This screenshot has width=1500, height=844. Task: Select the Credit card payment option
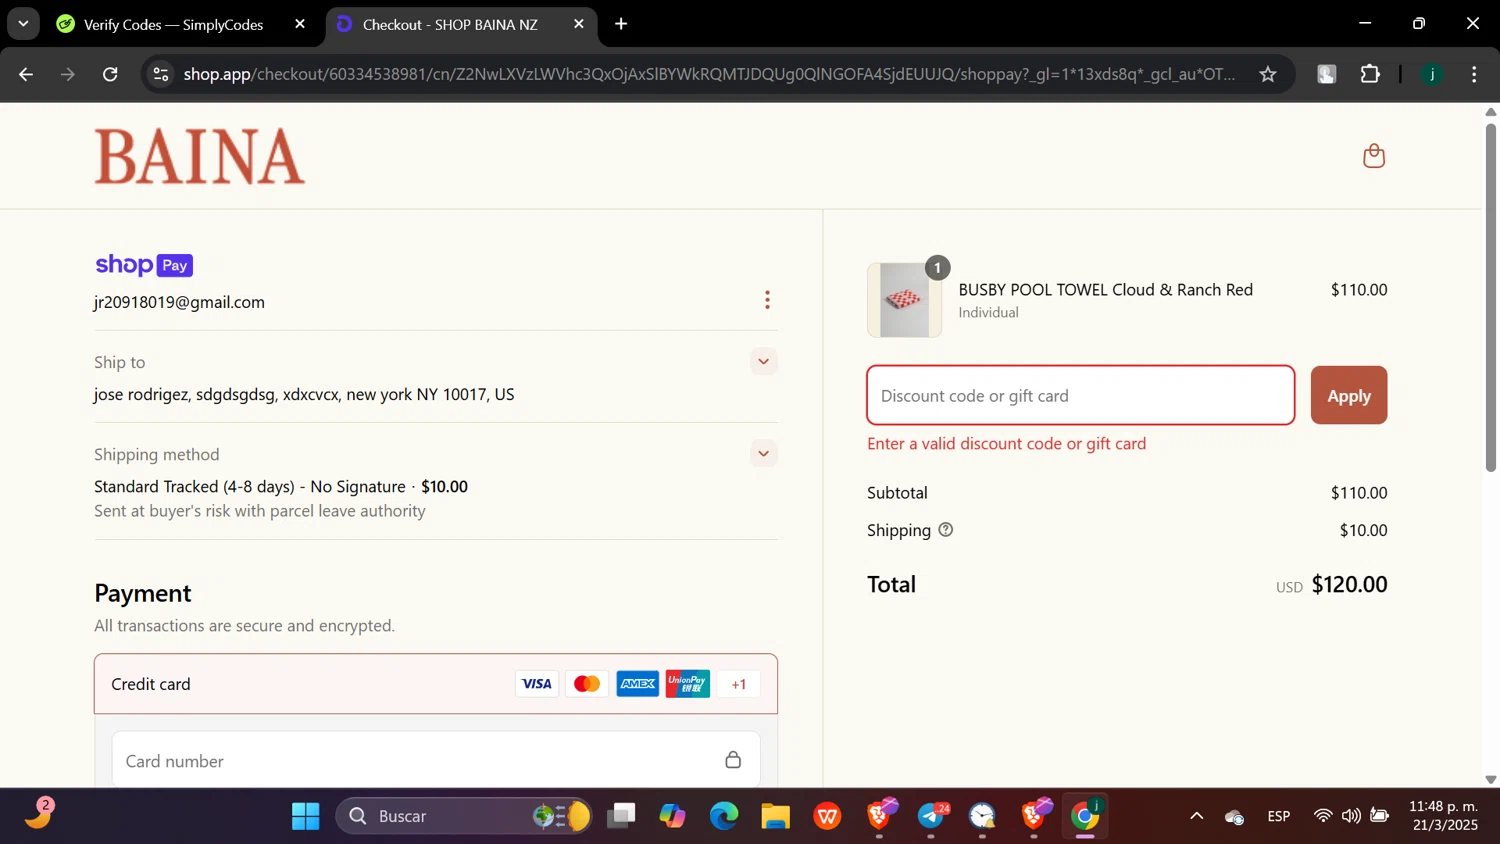click(x=436, y=684)
